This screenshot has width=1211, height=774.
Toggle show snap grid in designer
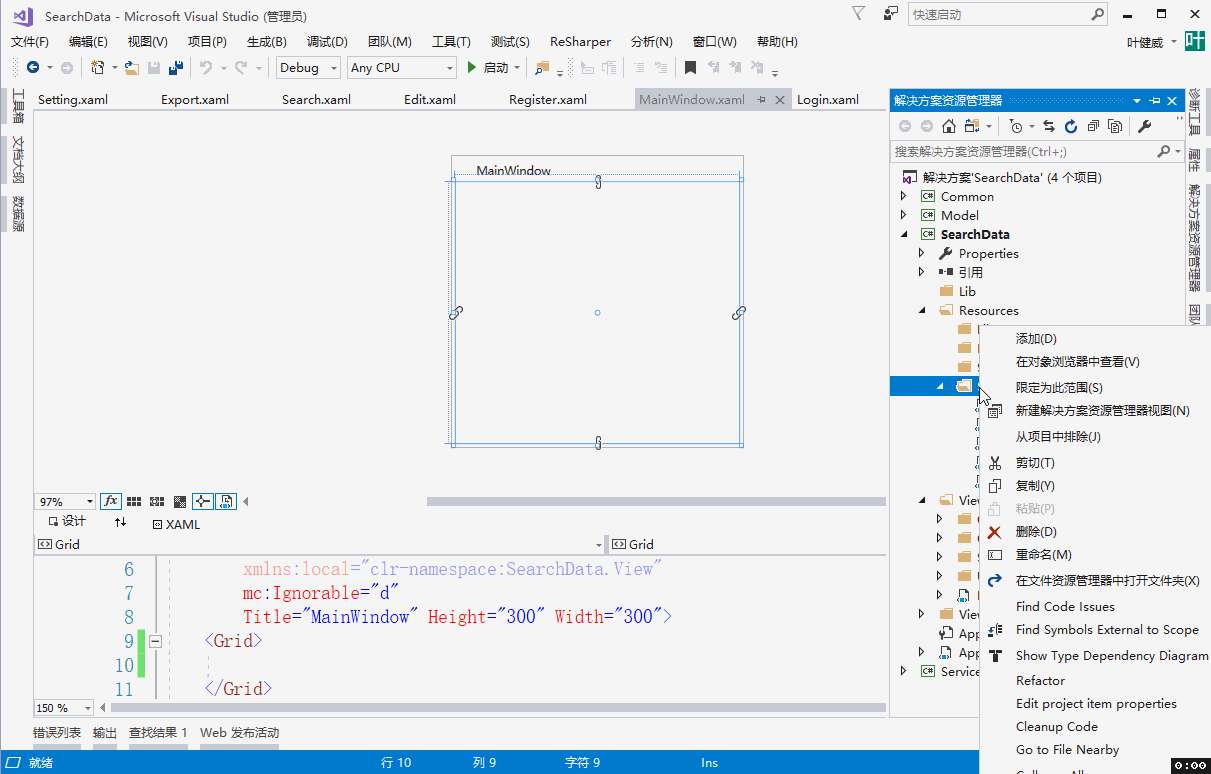(x=134, y=501)
